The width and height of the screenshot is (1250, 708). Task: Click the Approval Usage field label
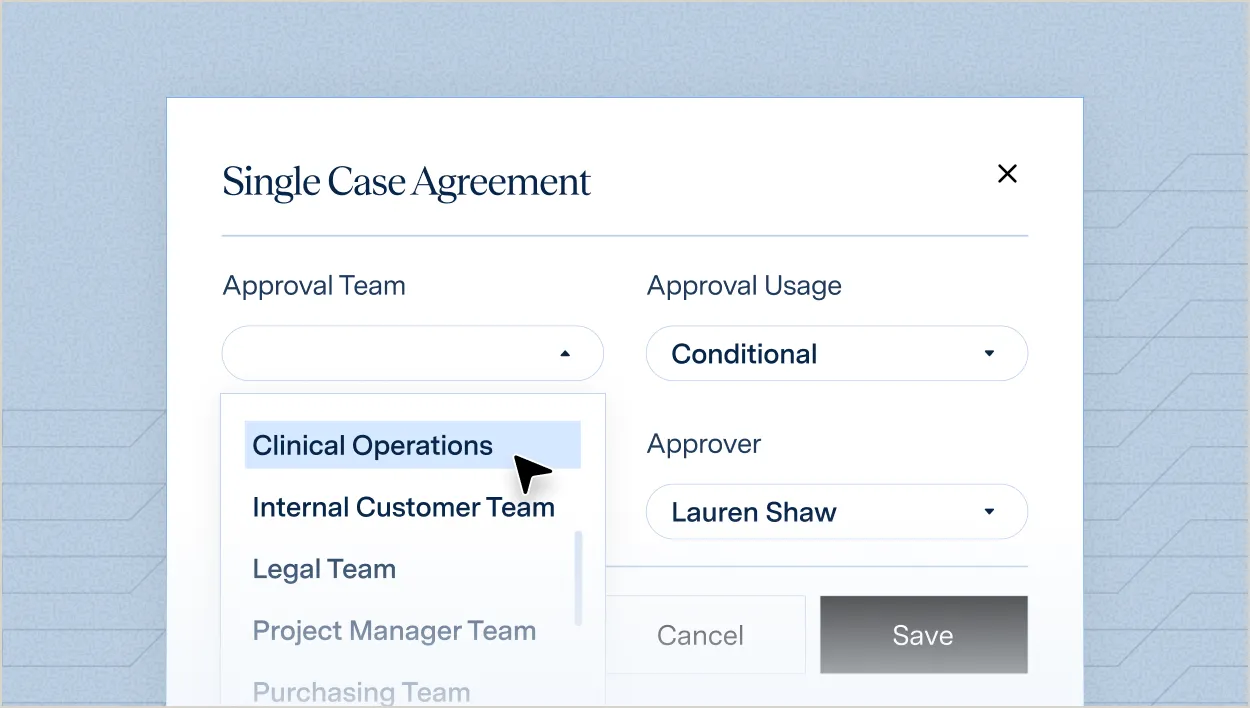[x=744, y=286]
